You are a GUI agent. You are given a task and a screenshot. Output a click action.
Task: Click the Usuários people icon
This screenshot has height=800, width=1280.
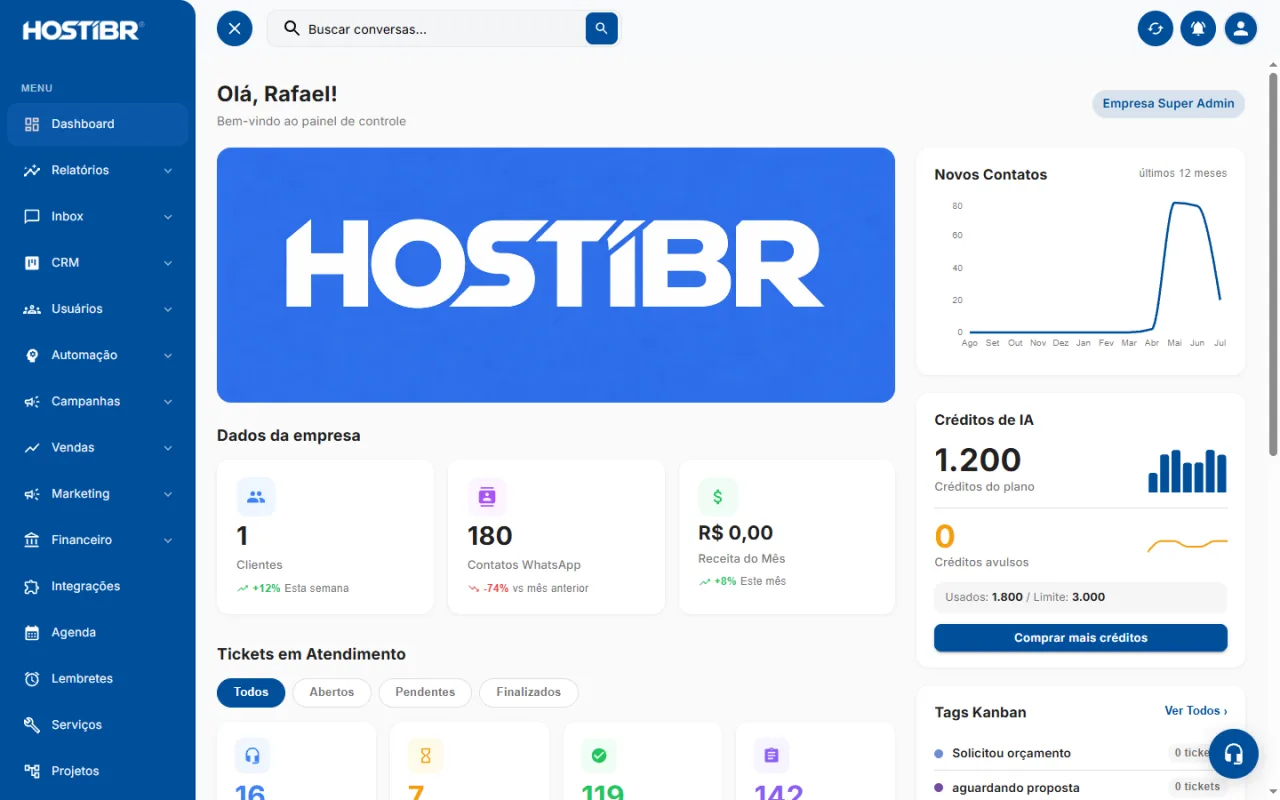(32, 309)
